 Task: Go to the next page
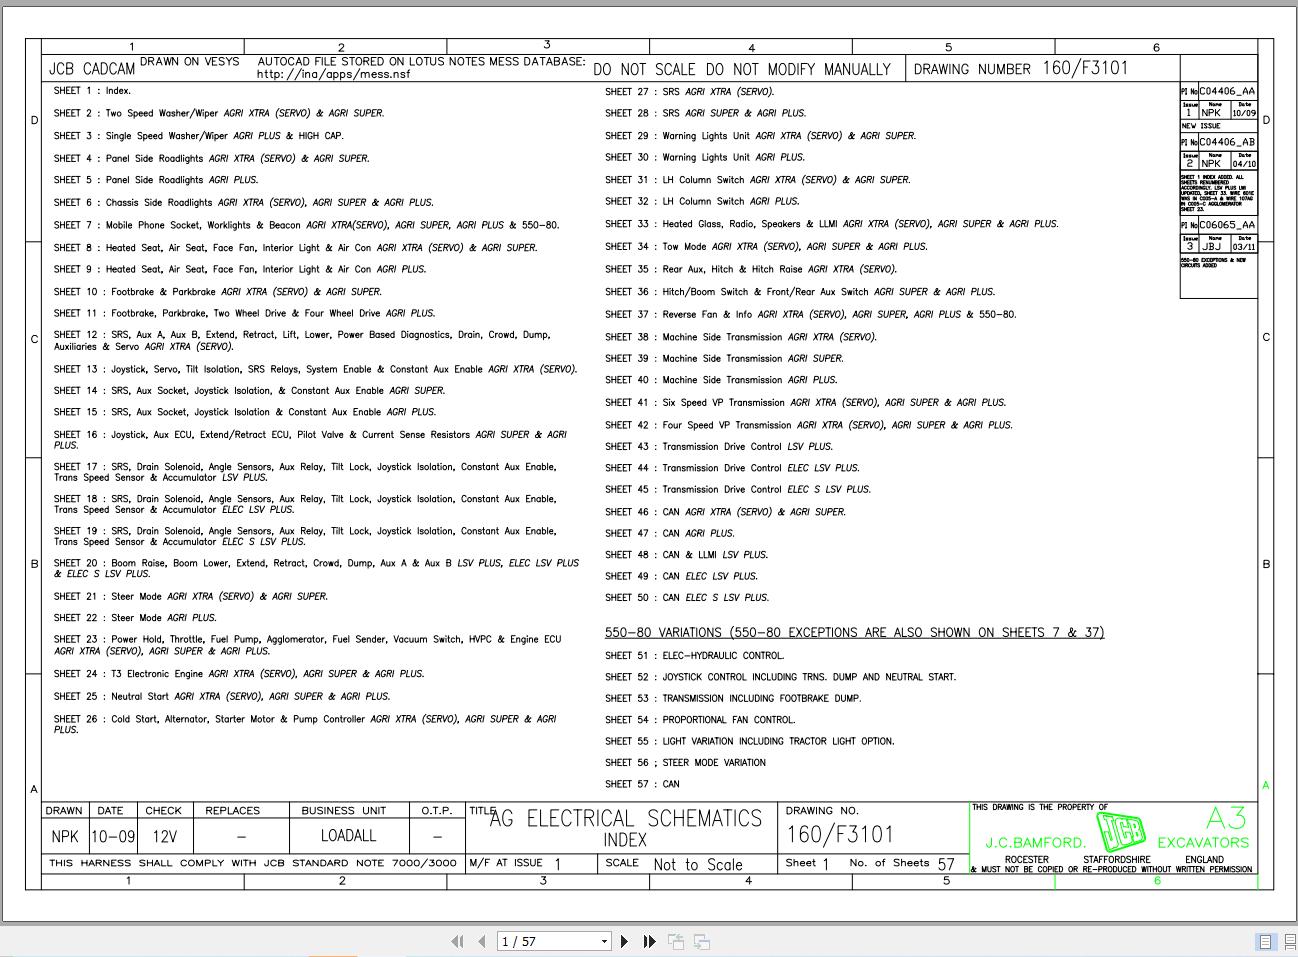(625, 941)
